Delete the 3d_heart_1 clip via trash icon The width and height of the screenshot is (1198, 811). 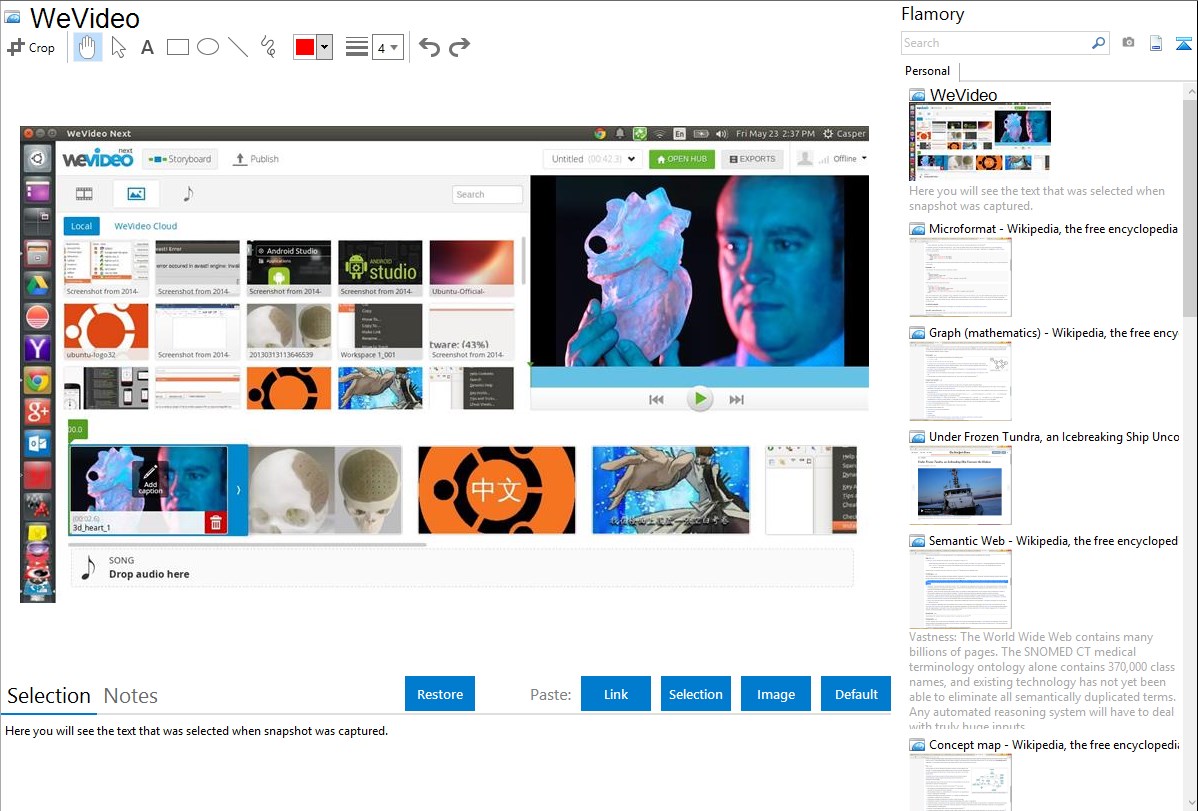(215, 523)
